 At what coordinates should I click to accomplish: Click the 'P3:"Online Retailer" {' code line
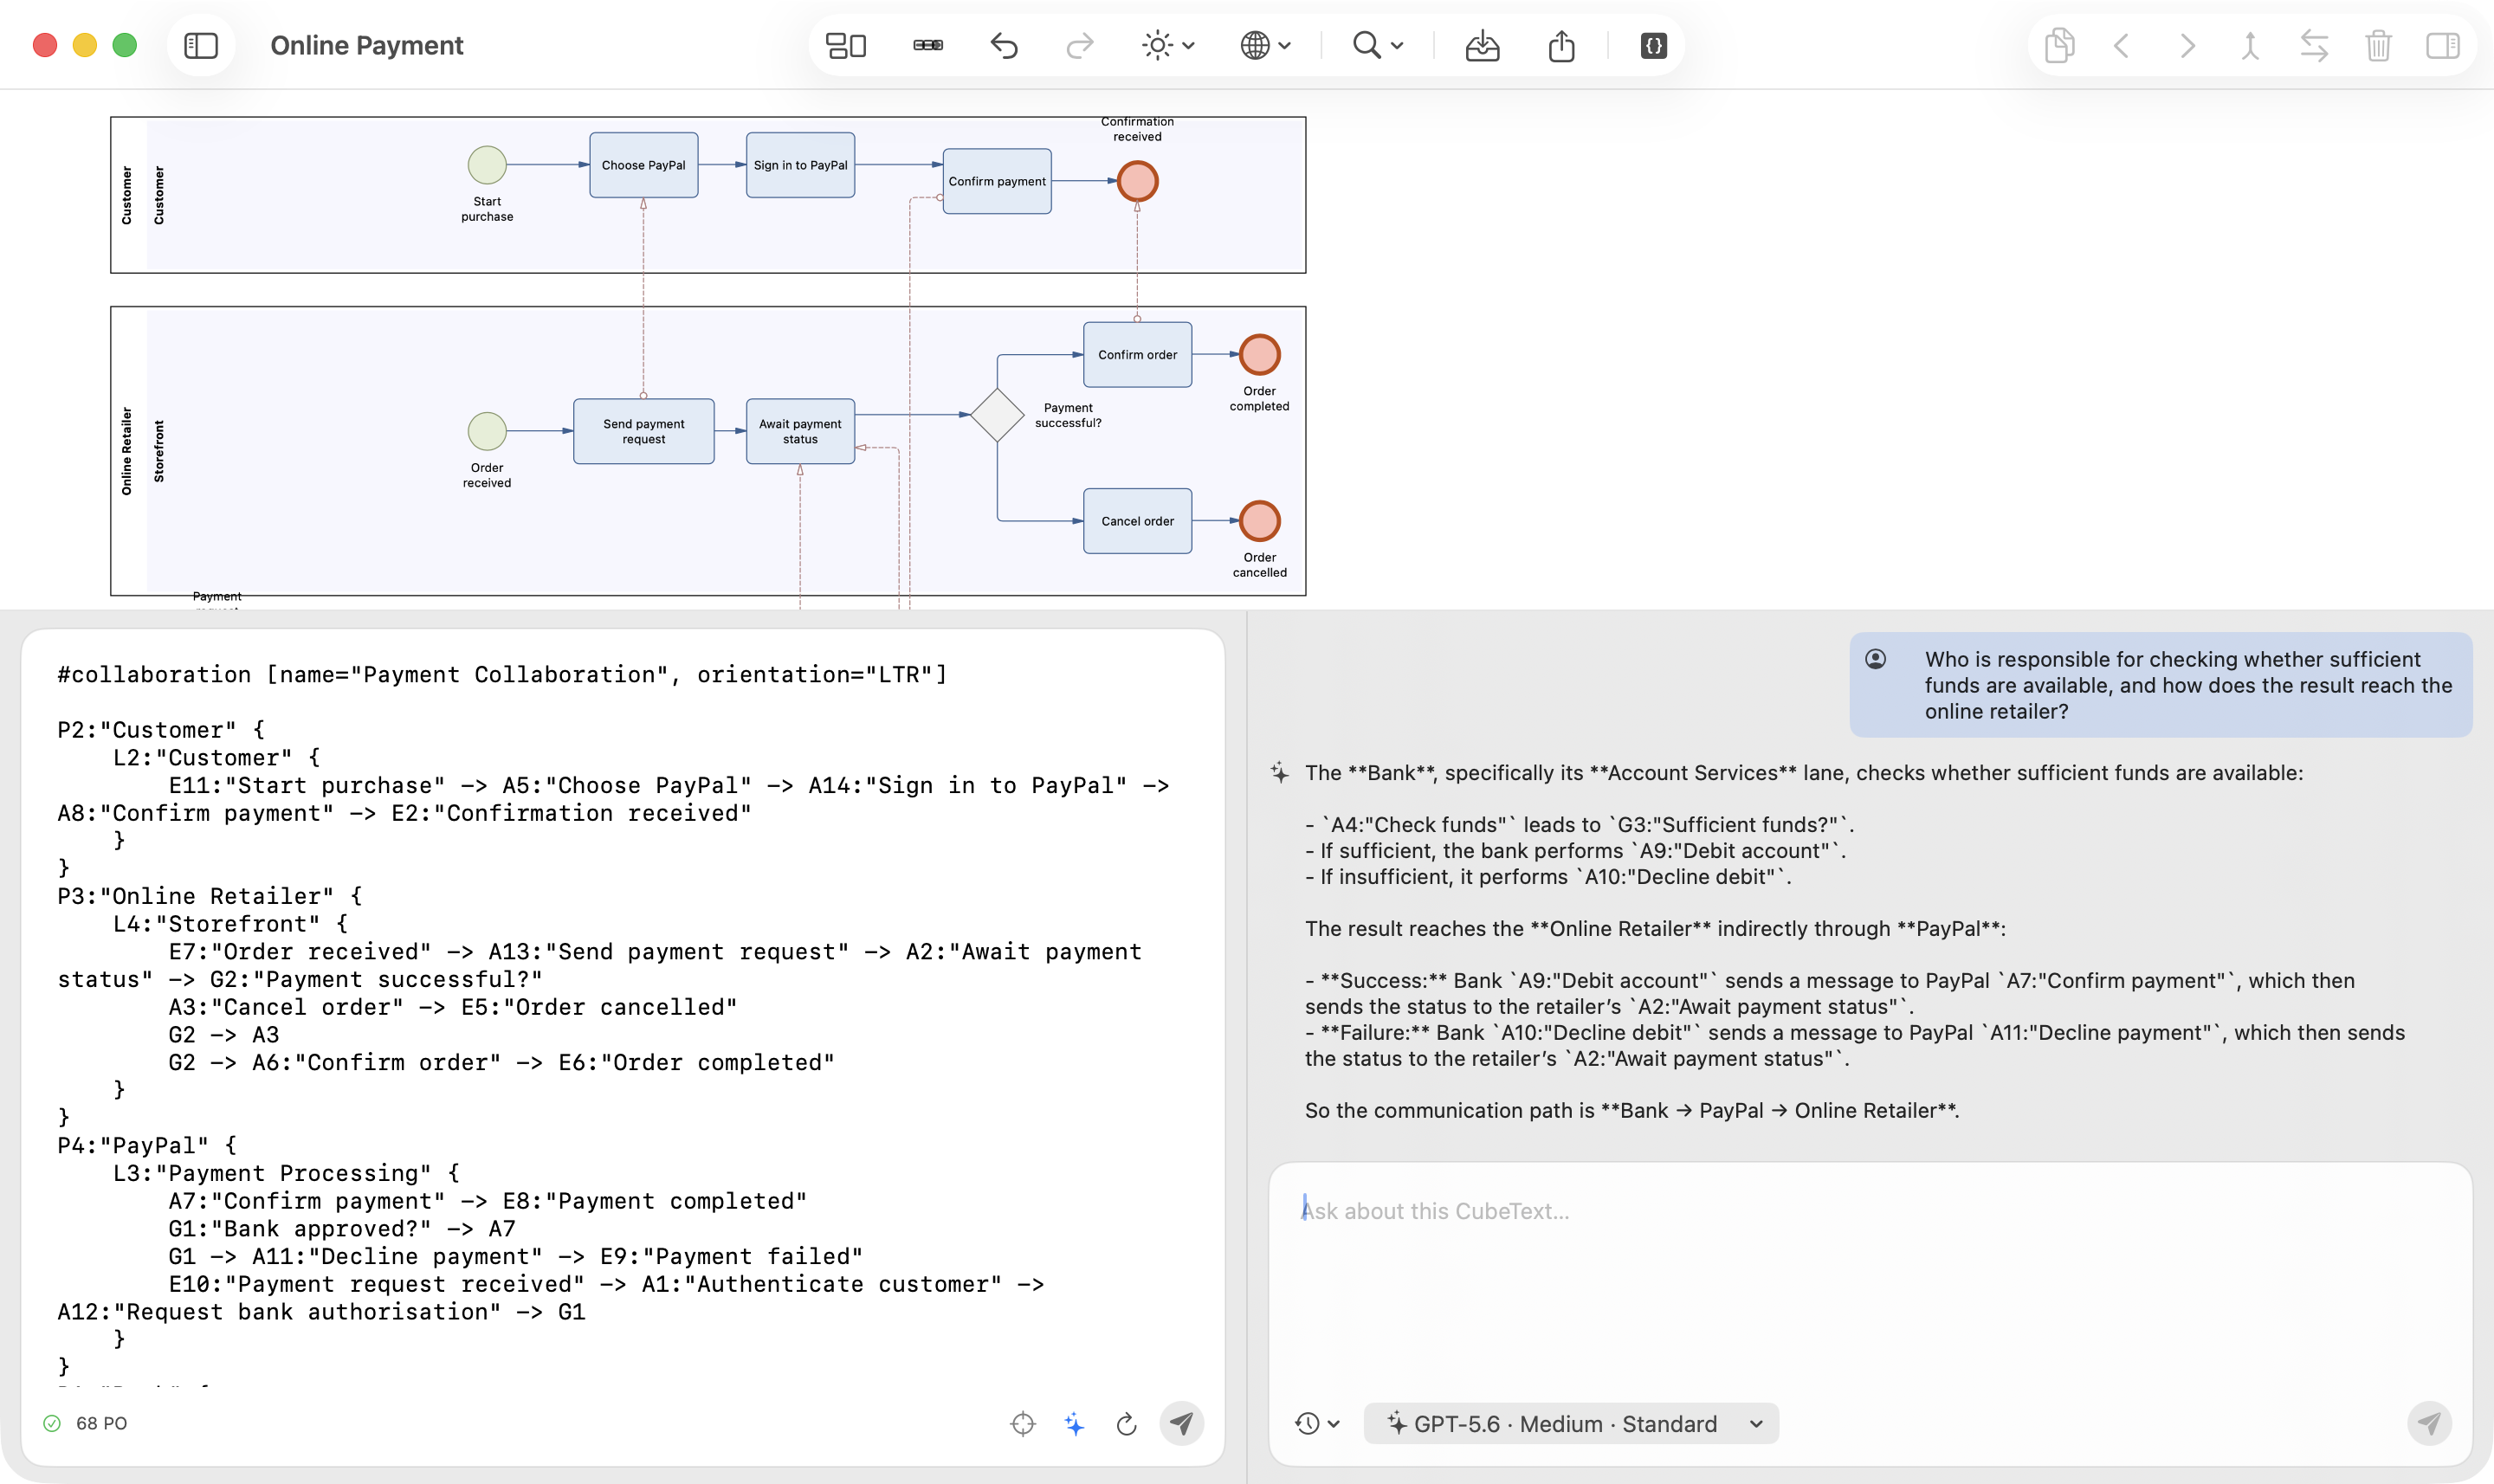[210, 895]
